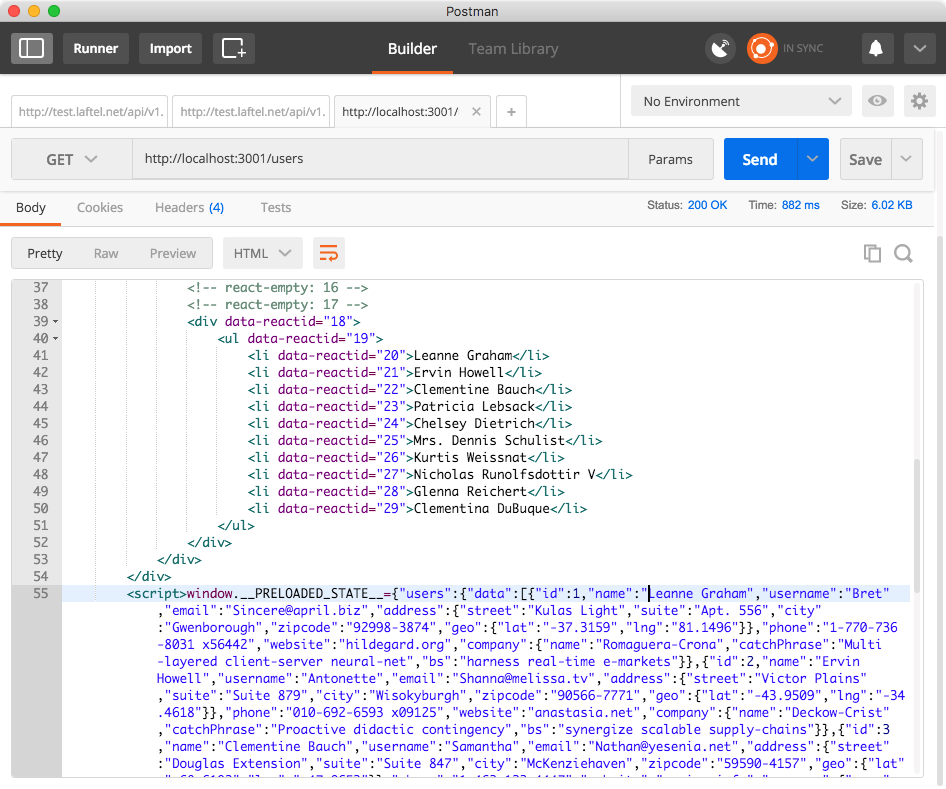The image size is (946, 789).
Task: Click the ul data-reactid="19" line
Action: coord(300,338)
